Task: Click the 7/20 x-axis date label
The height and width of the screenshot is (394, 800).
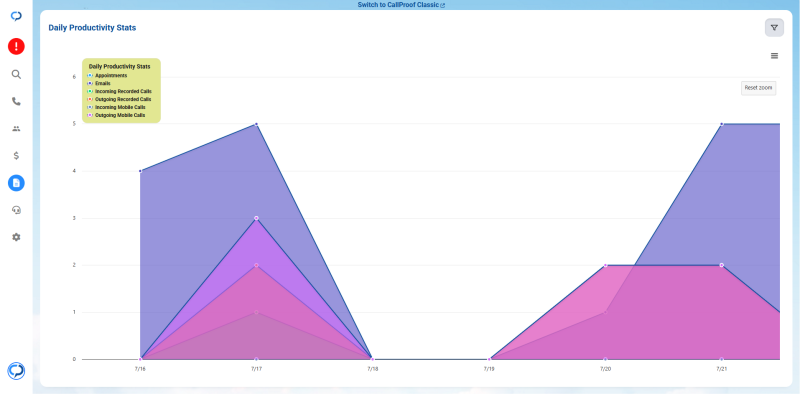Action: pyautogui.click(x=605, y=368)
